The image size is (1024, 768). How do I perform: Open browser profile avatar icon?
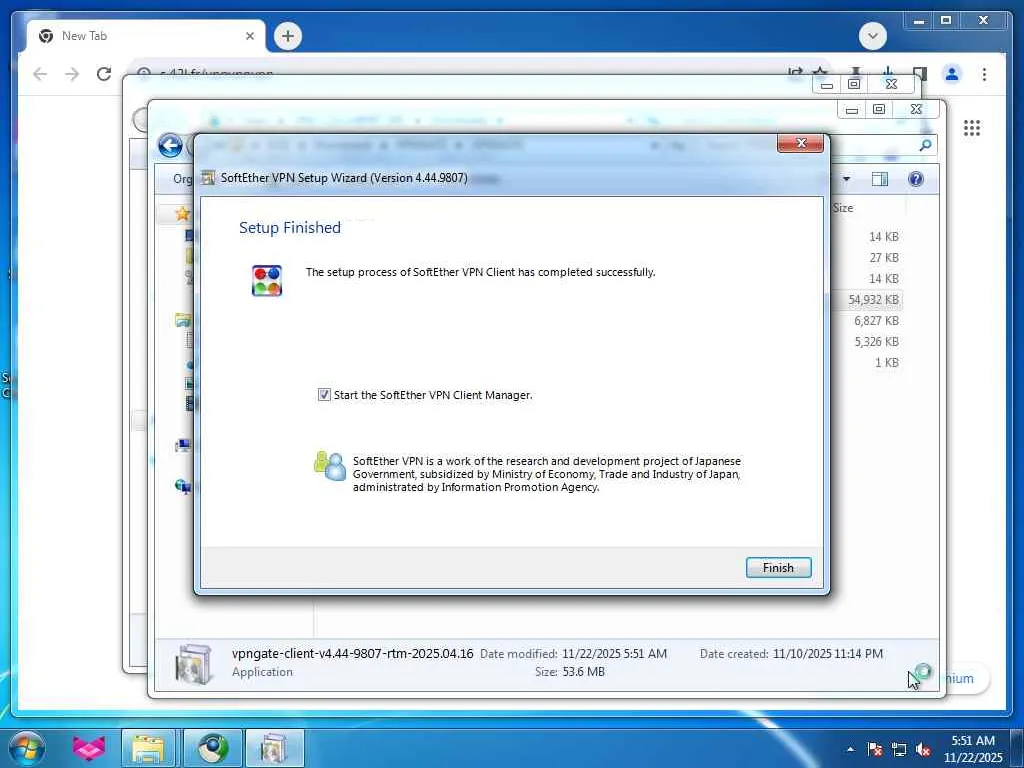pyautogui.click(x=952, y=74)
